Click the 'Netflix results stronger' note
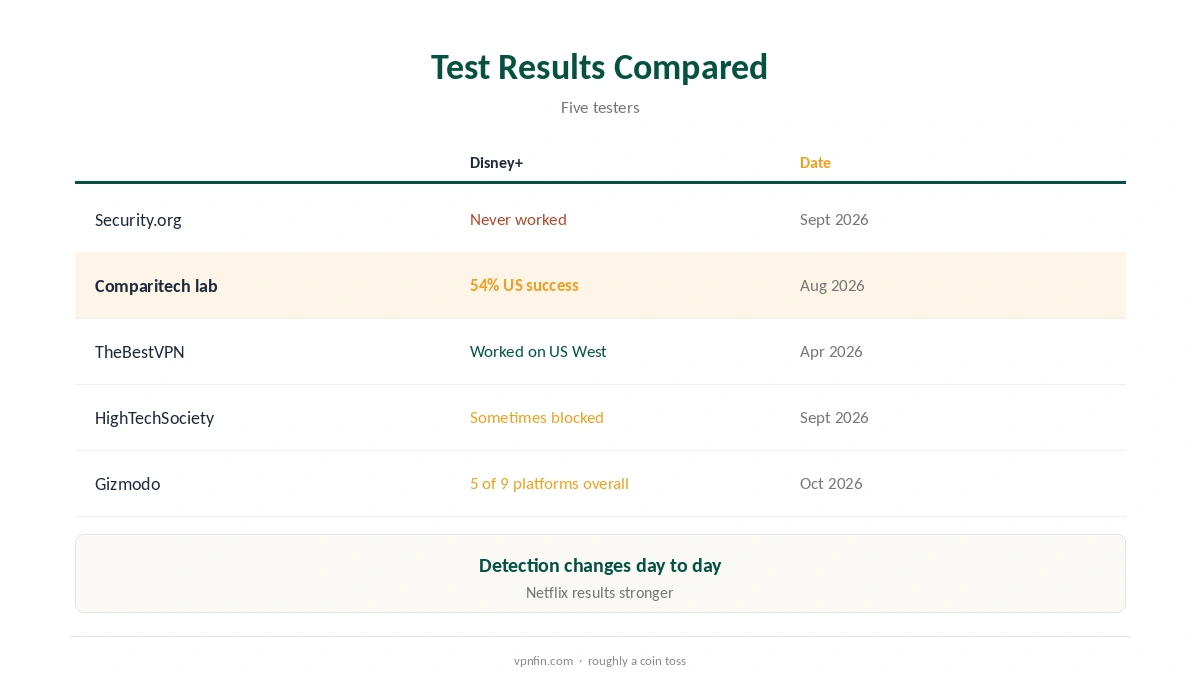 (x=600, y=593)
